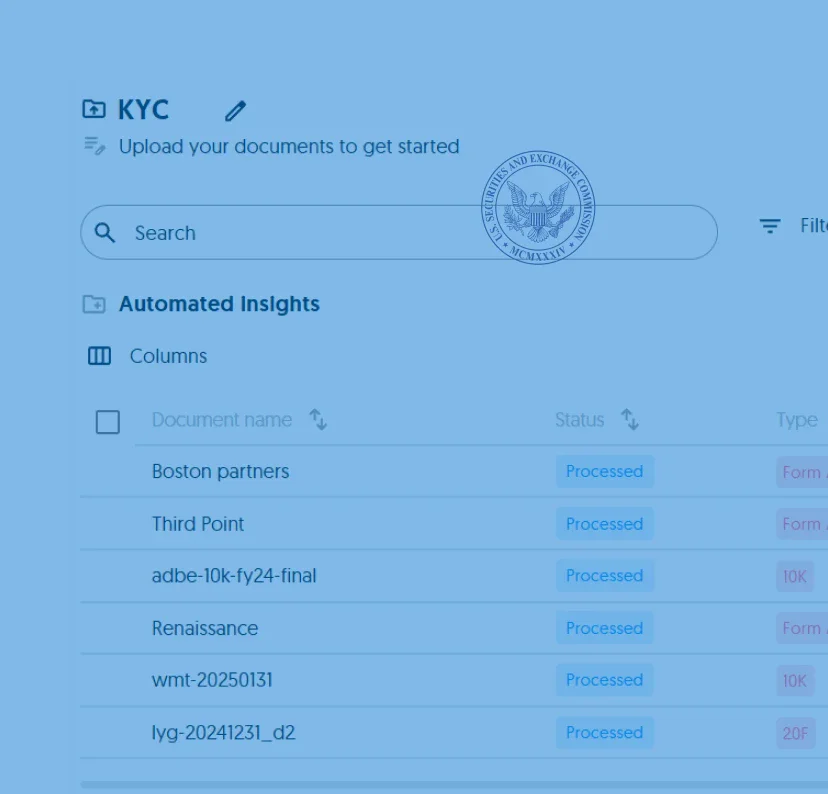Click the upload folder icon beside the KYC title
Image resolution: width=828 pixels, height=794 pixels.
click(x=93, y=109)
